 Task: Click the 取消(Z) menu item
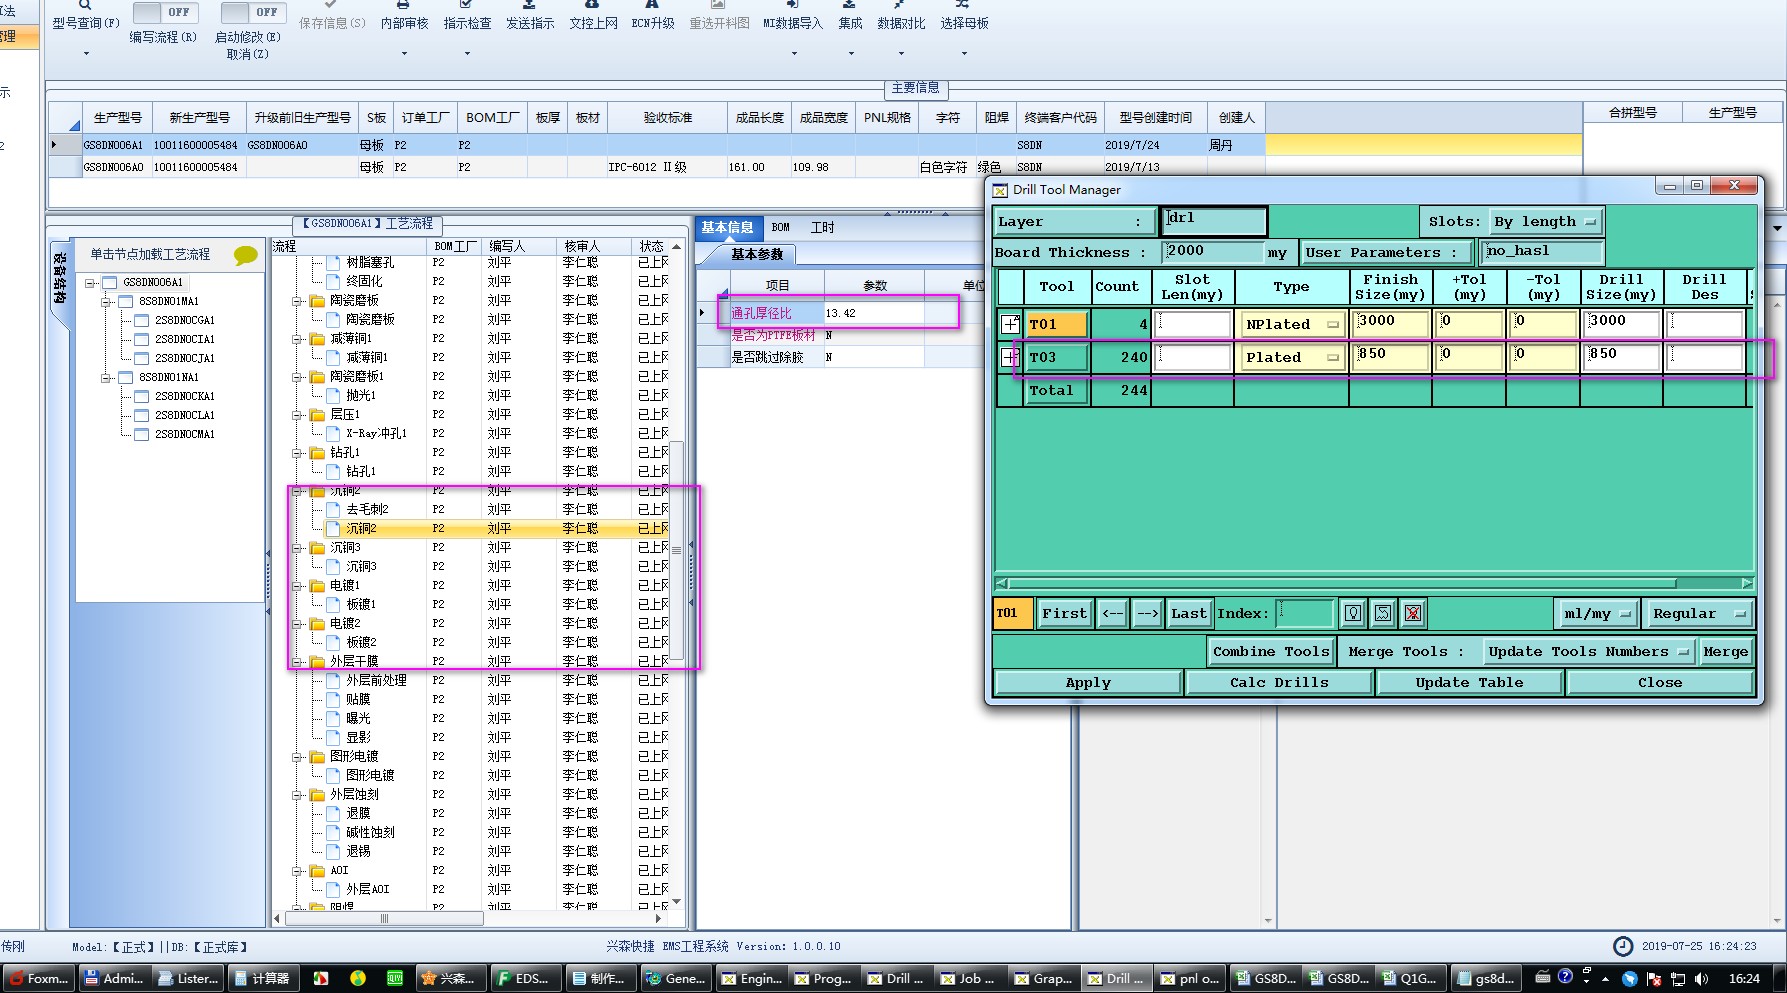click(247, 54)
